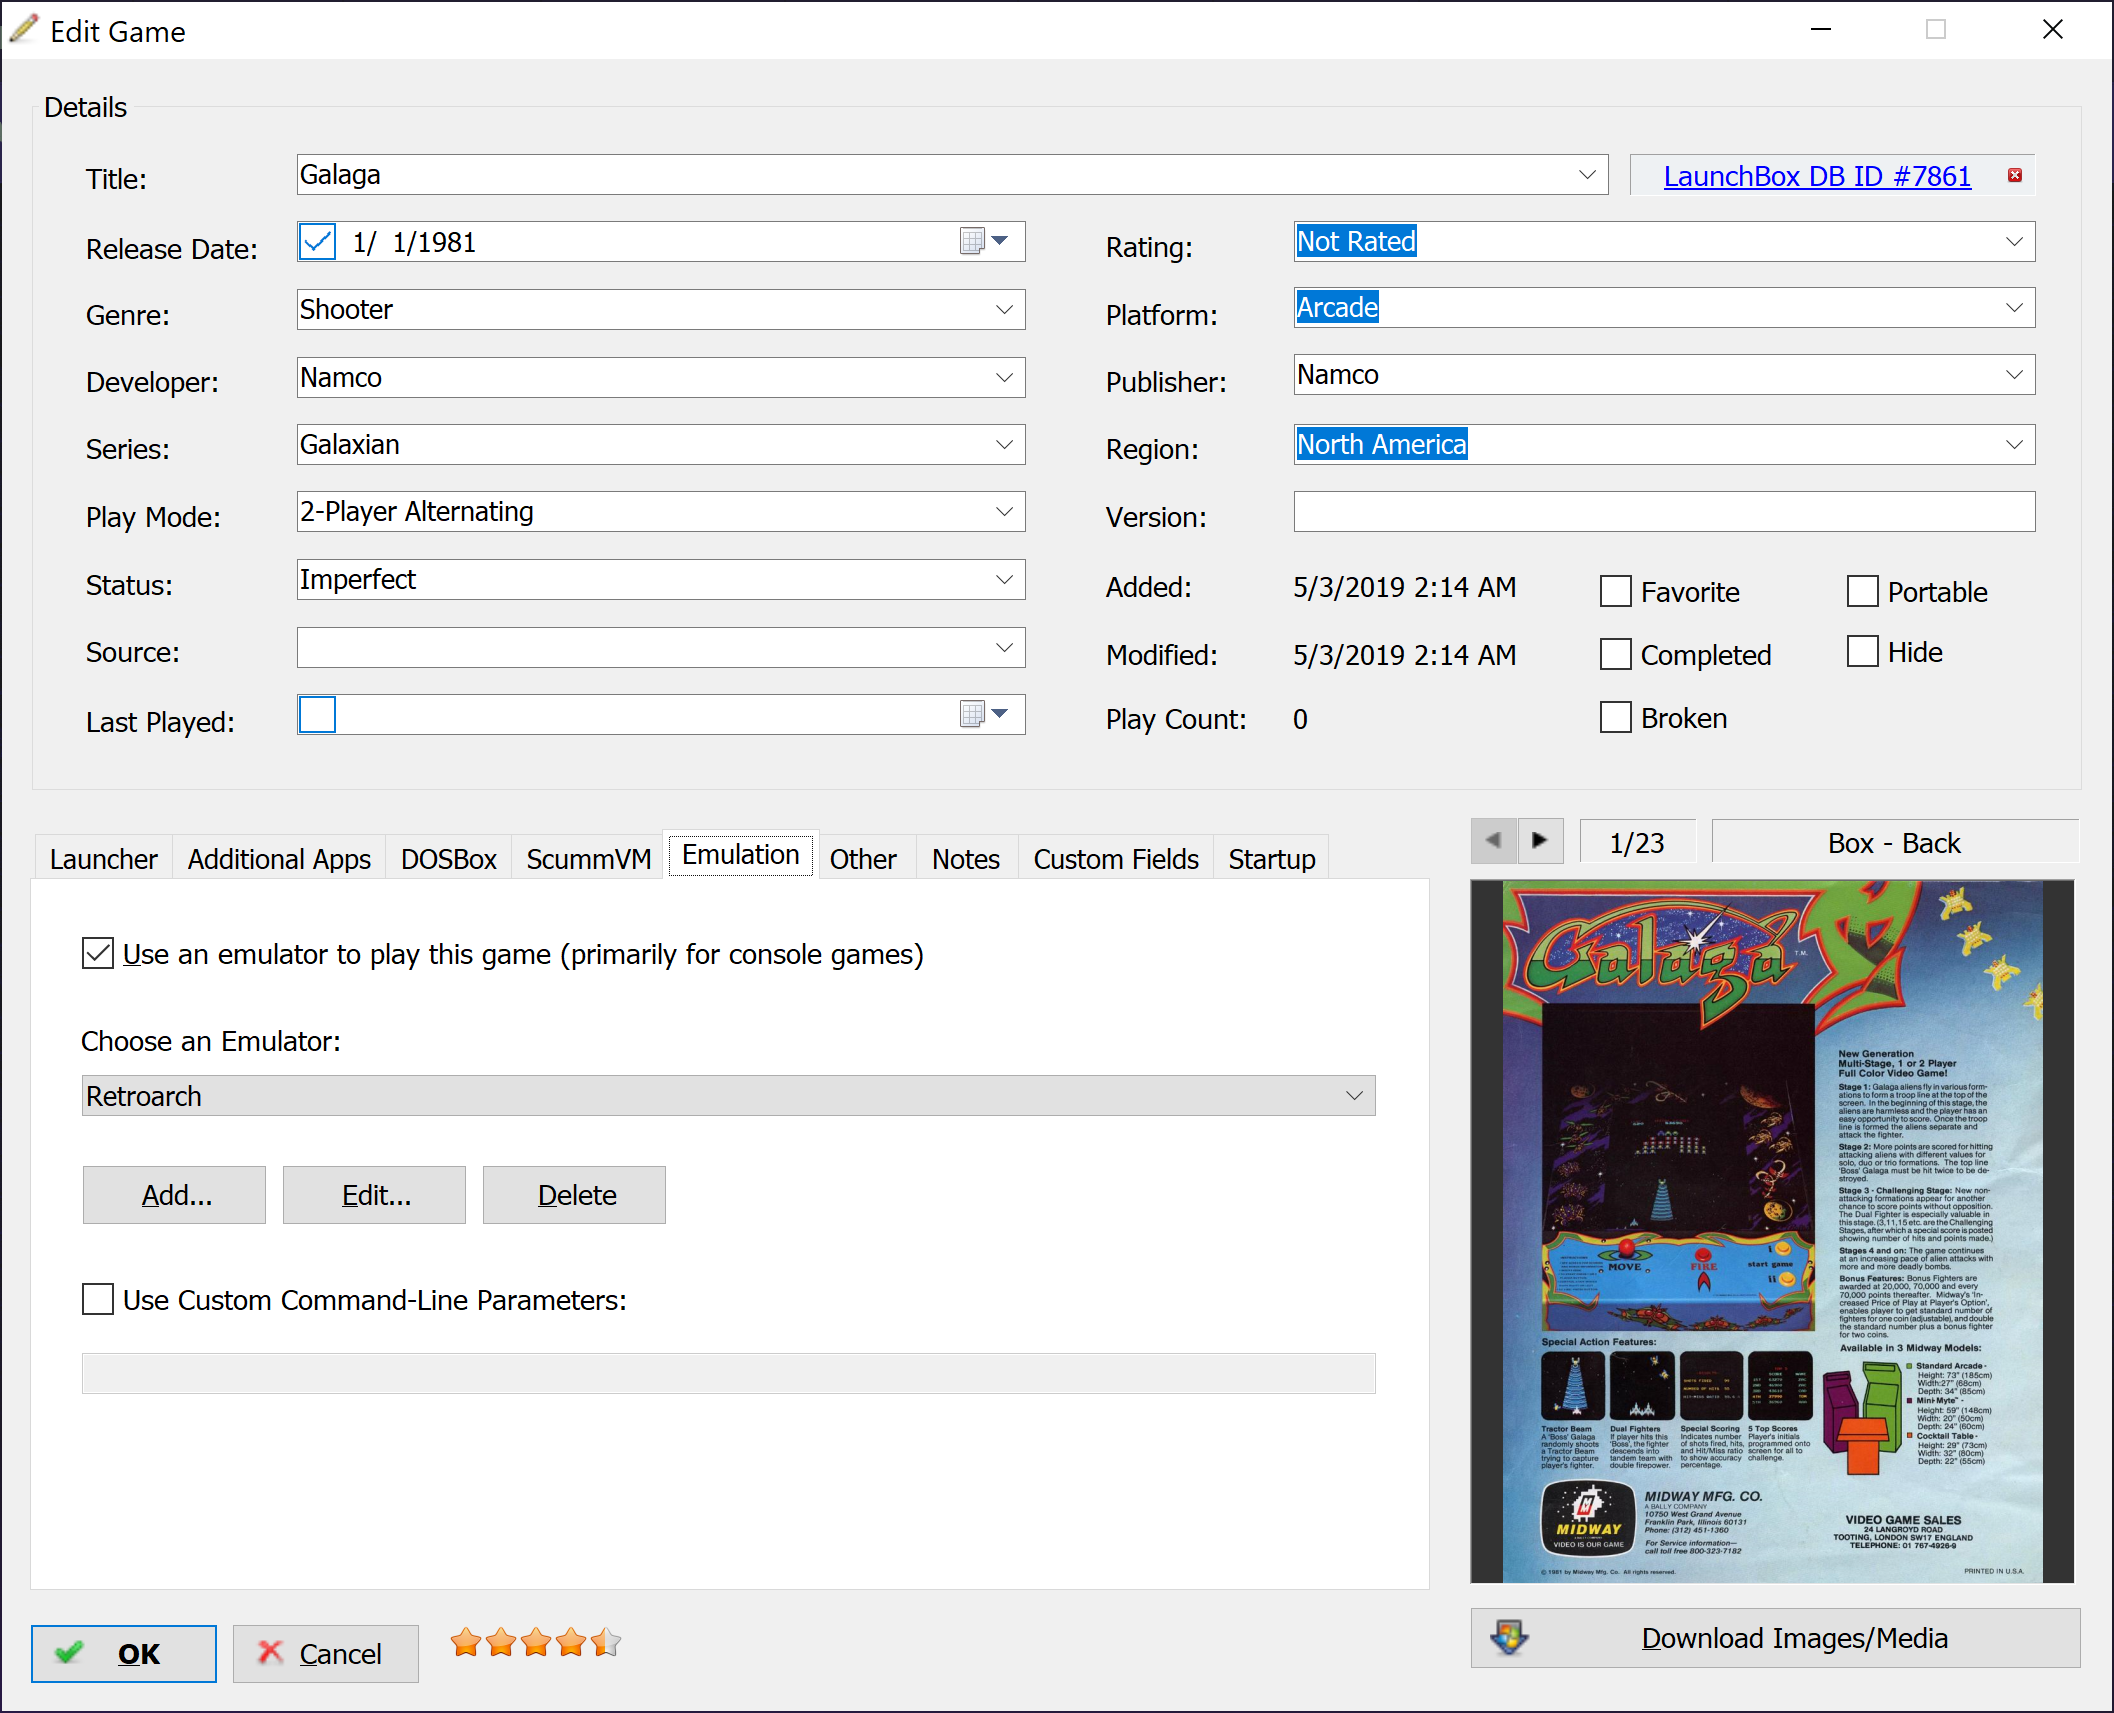Screen dimensions: 2114x1713
Task: Uncheck the Release Date checkbox
Action: pos(317,242)
